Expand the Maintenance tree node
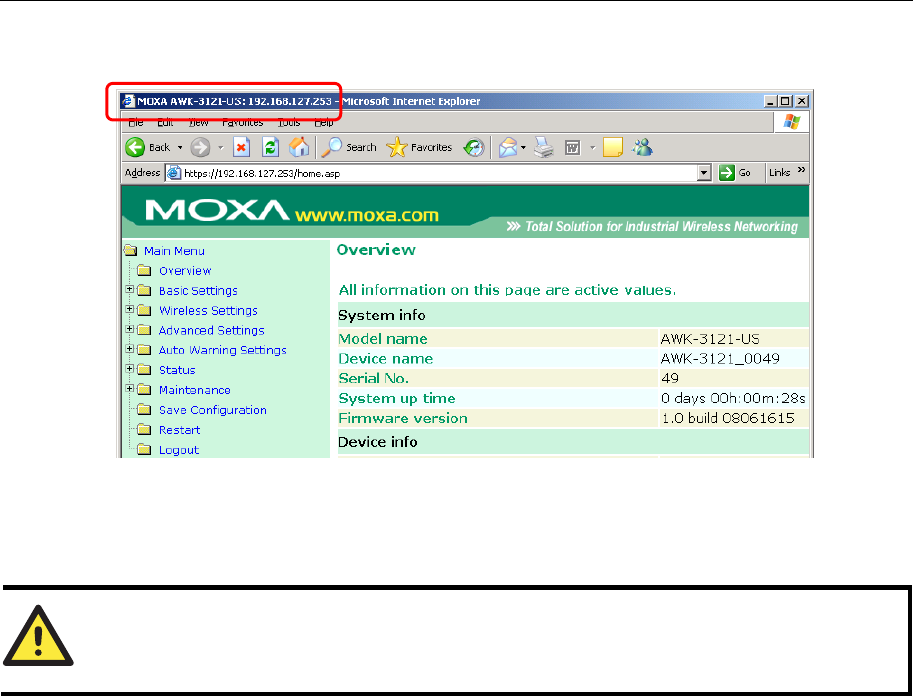 pos(130,388)
